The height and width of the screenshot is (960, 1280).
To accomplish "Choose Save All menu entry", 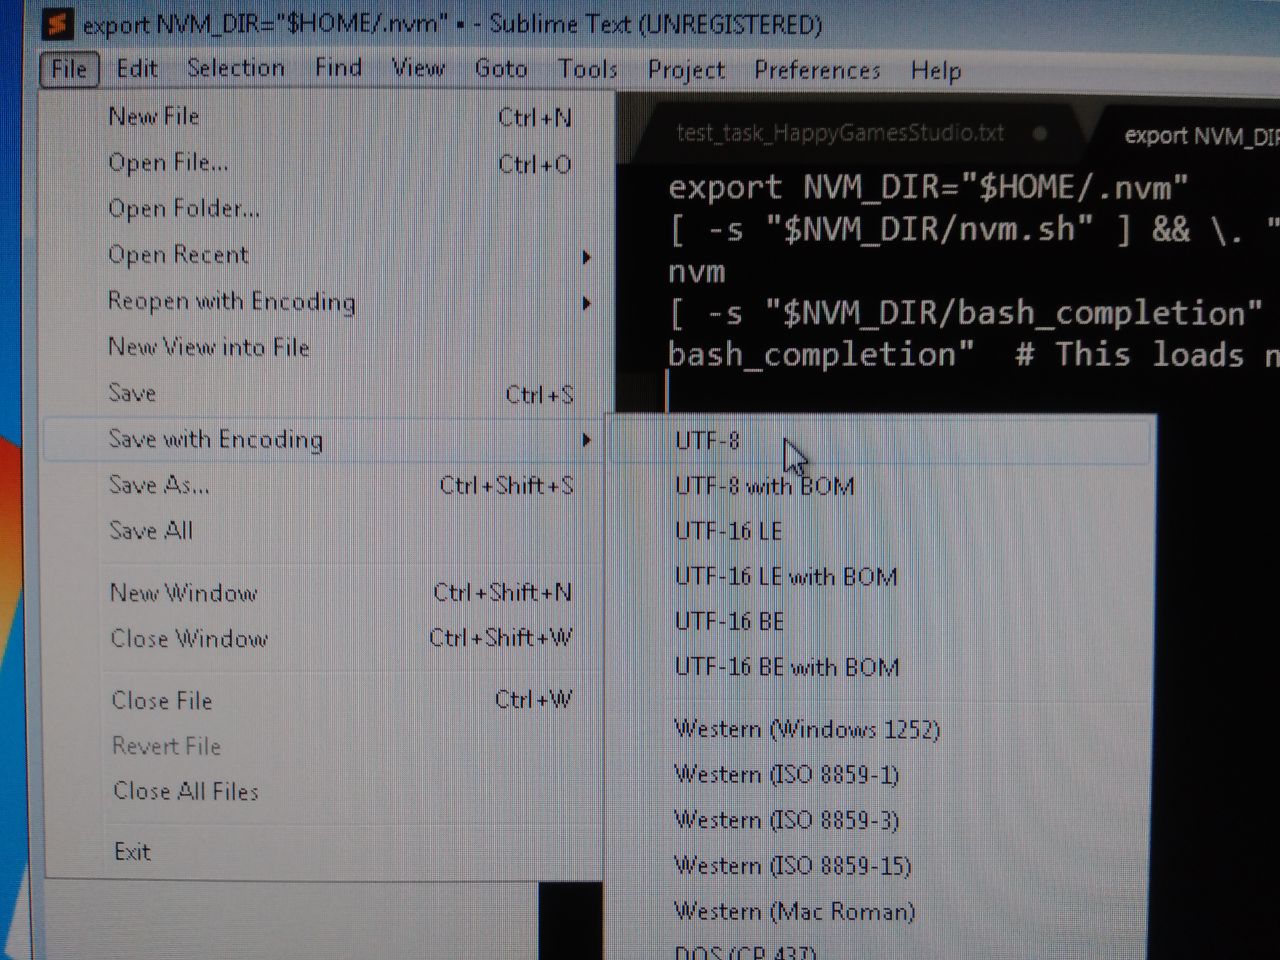I will pos(326,531).
